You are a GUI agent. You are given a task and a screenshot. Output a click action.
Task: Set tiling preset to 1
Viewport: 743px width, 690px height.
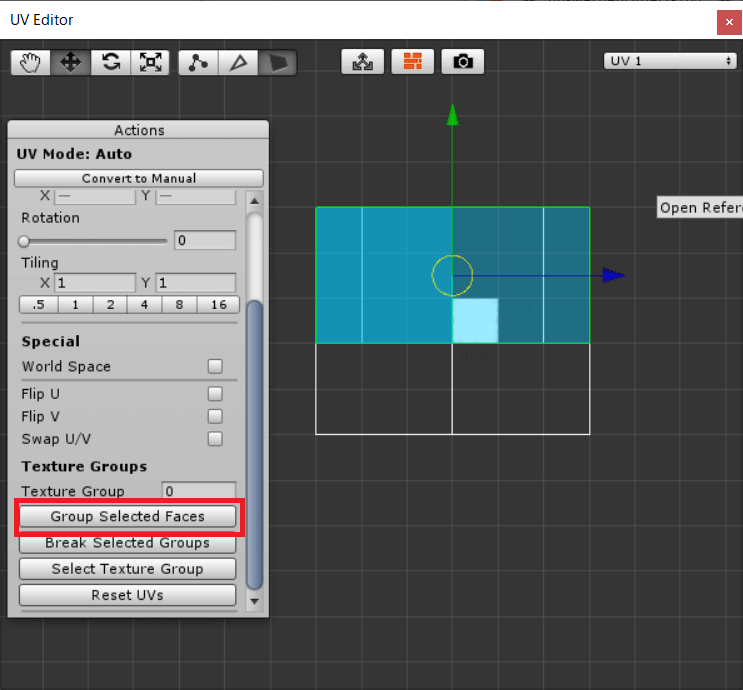pyautogui.click(x=75, y=305)
